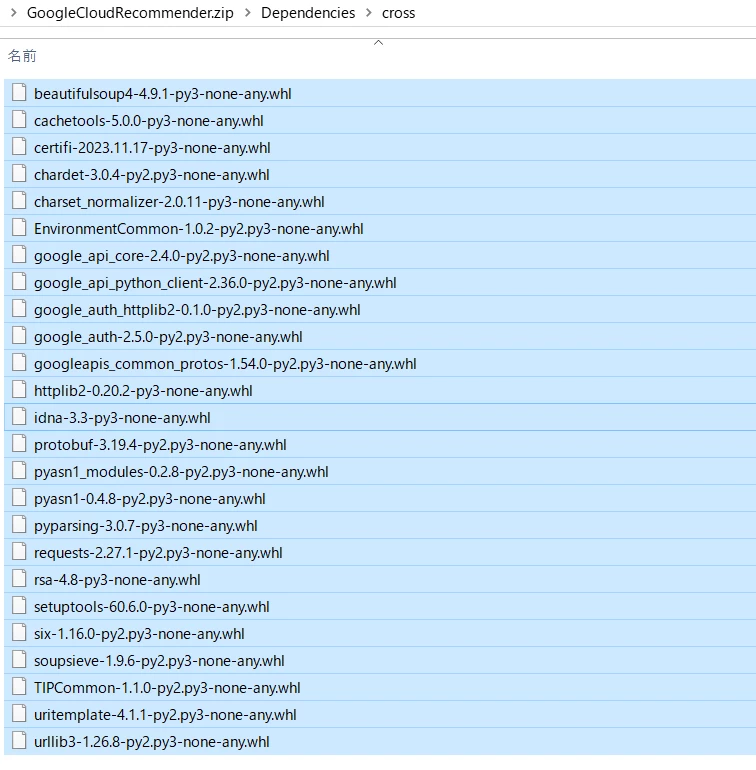Select rsa-4.8-py3-none-any.whl file name
The height and width of the screenshot is (770, 756).
117,580
